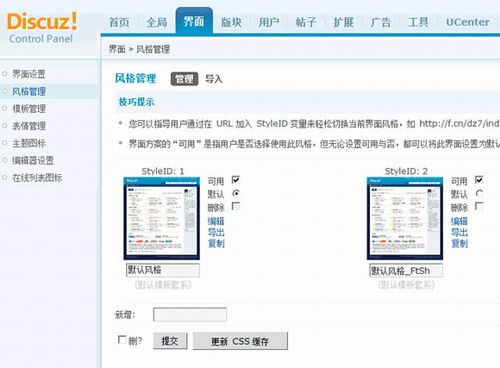
Task: Open the UCenter top tab
Action: (x=468, y=22)
